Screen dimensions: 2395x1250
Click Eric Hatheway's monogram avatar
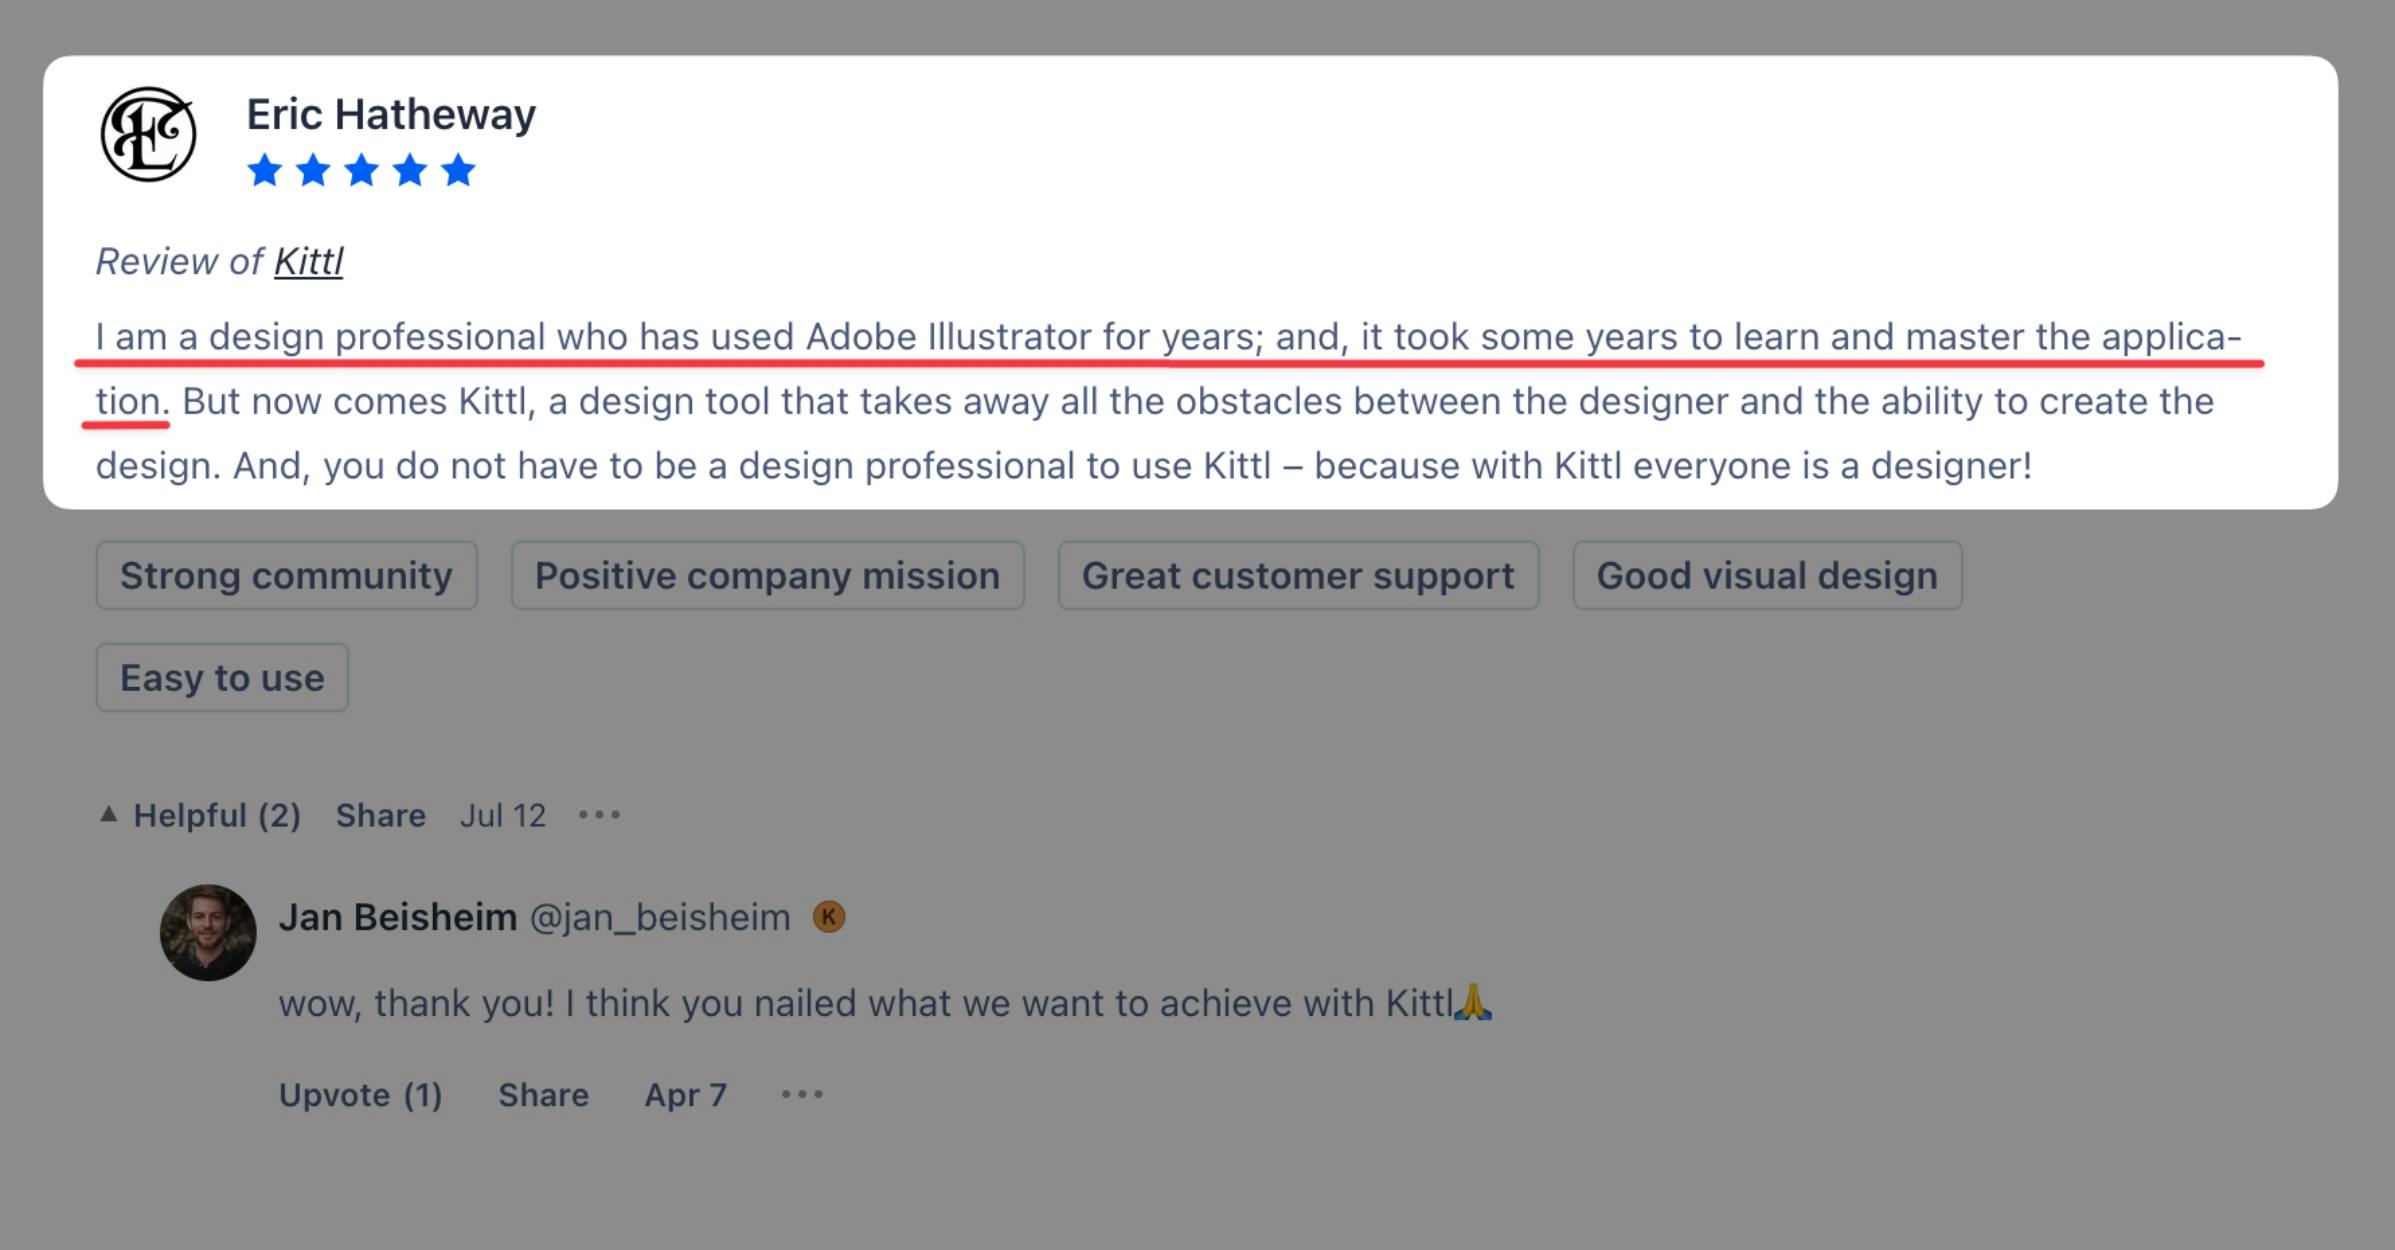(148, 134)
